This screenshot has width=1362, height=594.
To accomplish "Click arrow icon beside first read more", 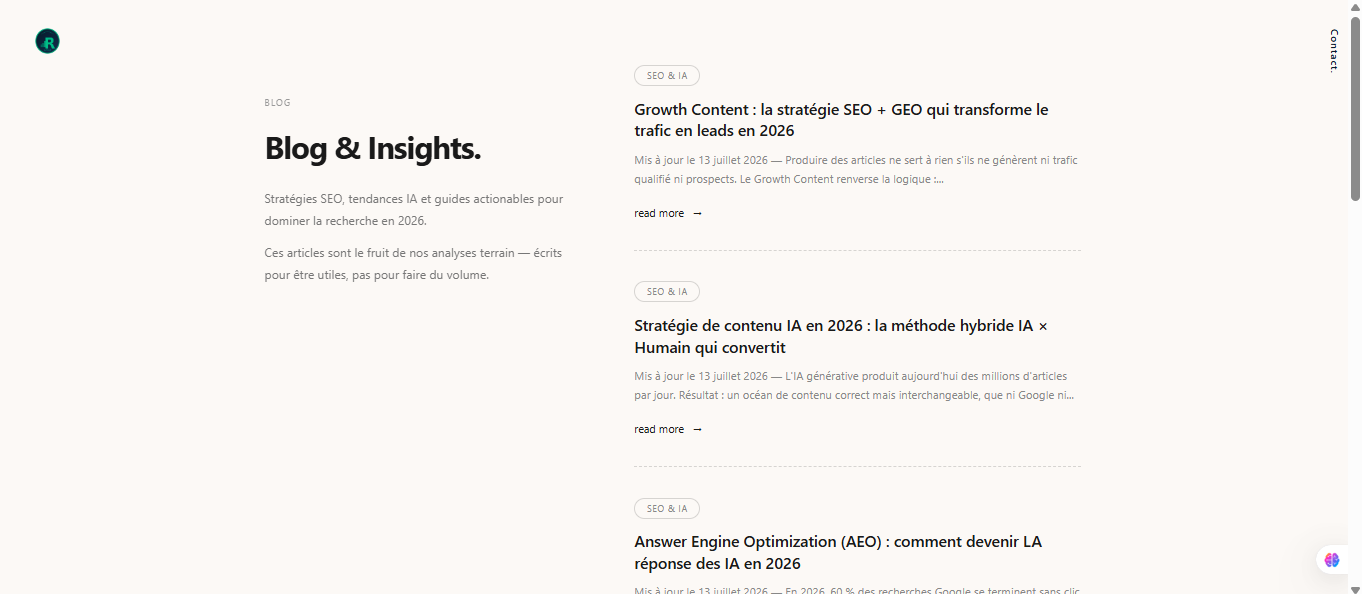I will click(698, 213).
